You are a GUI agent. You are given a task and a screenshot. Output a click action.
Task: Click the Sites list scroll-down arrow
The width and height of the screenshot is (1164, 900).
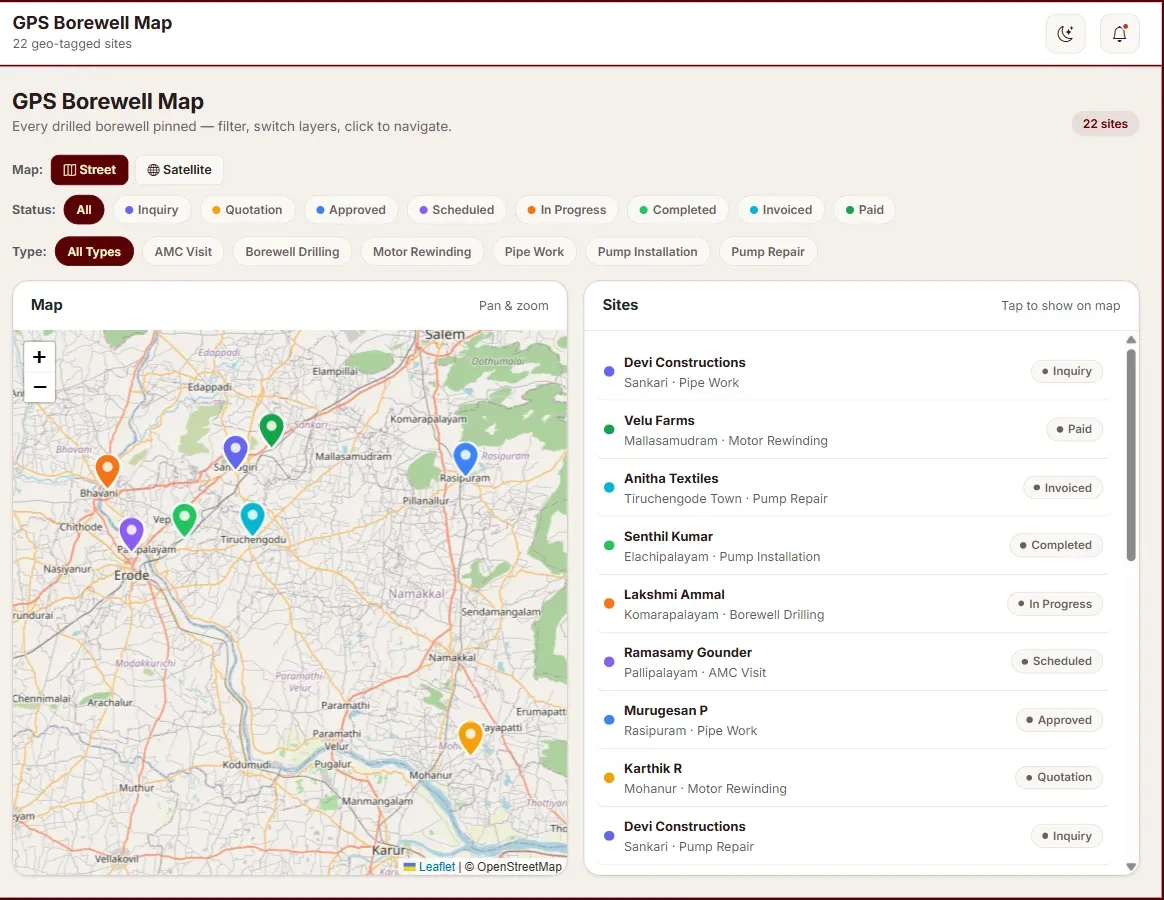click(x=1131, y=866)
